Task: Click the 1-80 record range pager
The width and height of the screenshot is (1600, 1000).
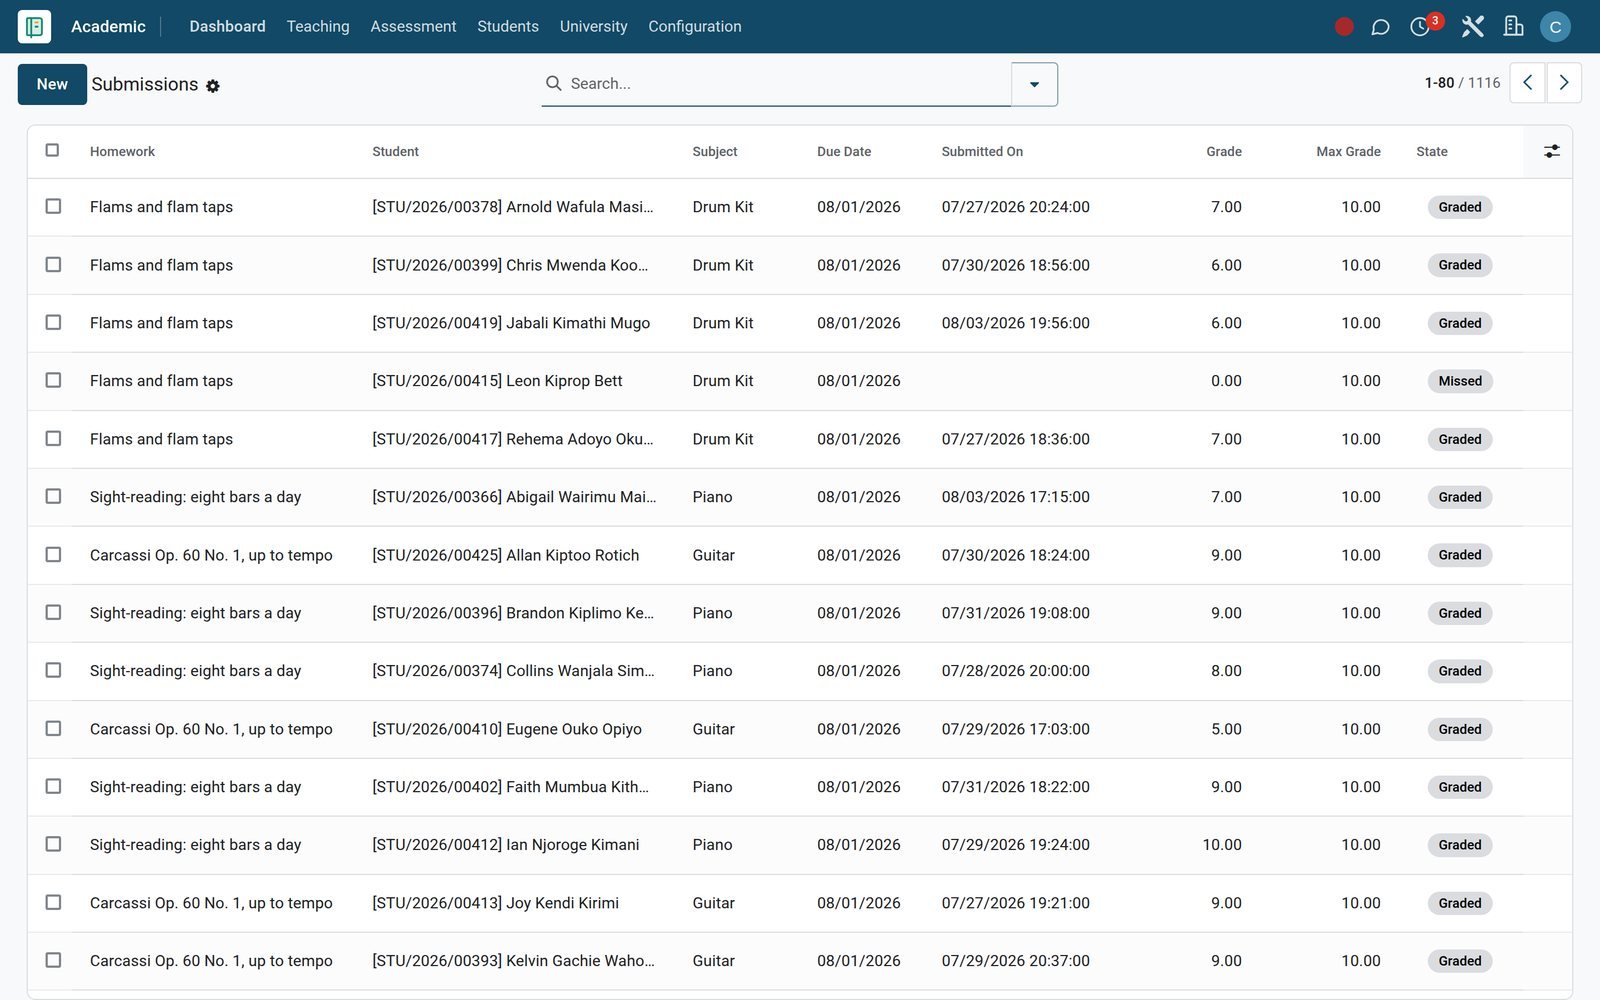Action: pos(1439,83)
